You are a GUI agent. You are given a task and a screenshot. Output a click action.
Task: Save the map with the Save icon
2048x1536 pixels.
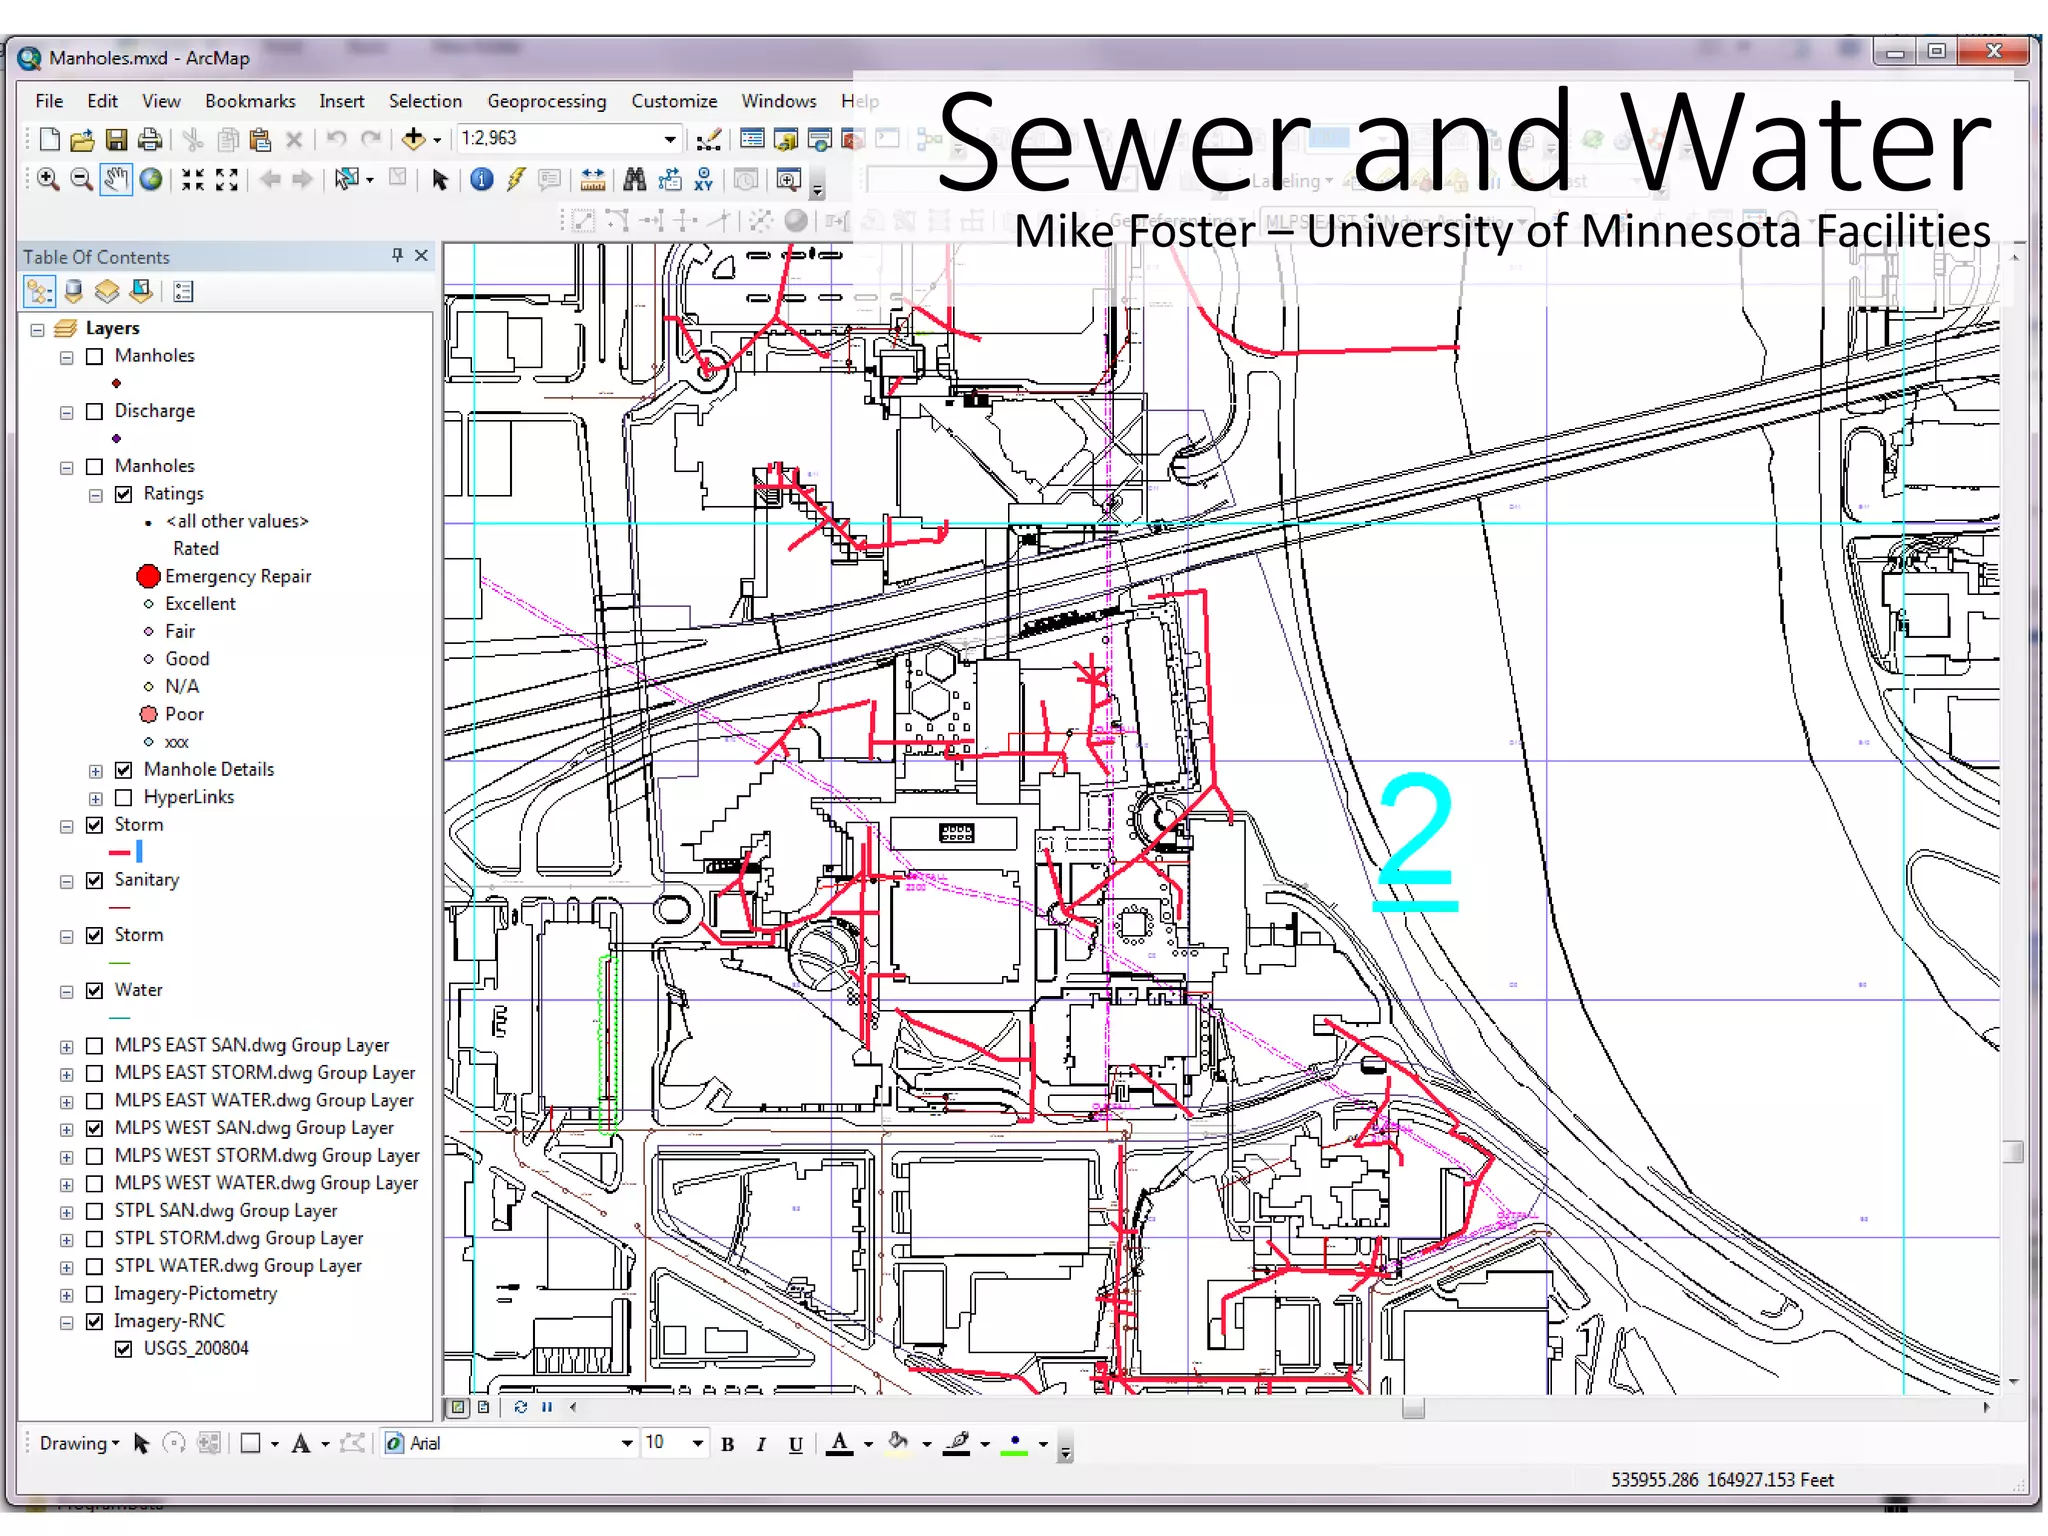117,139
